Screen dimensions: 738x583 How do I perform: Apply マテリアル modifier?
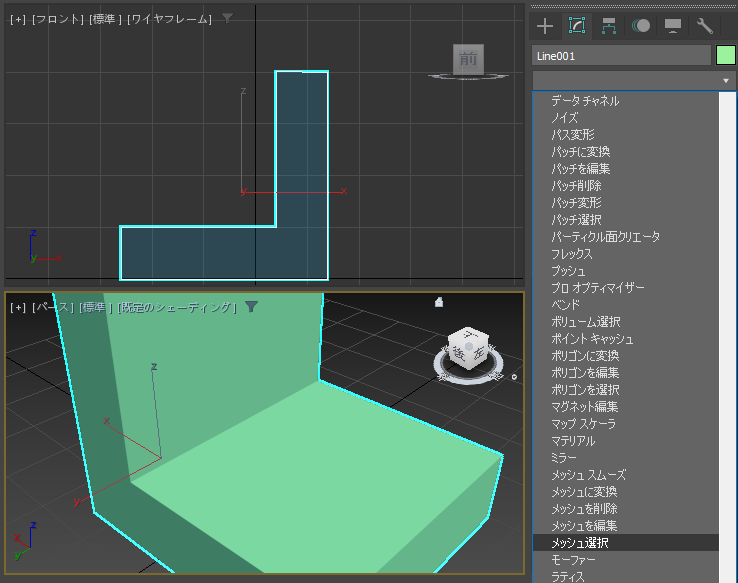tap(626, 440)
